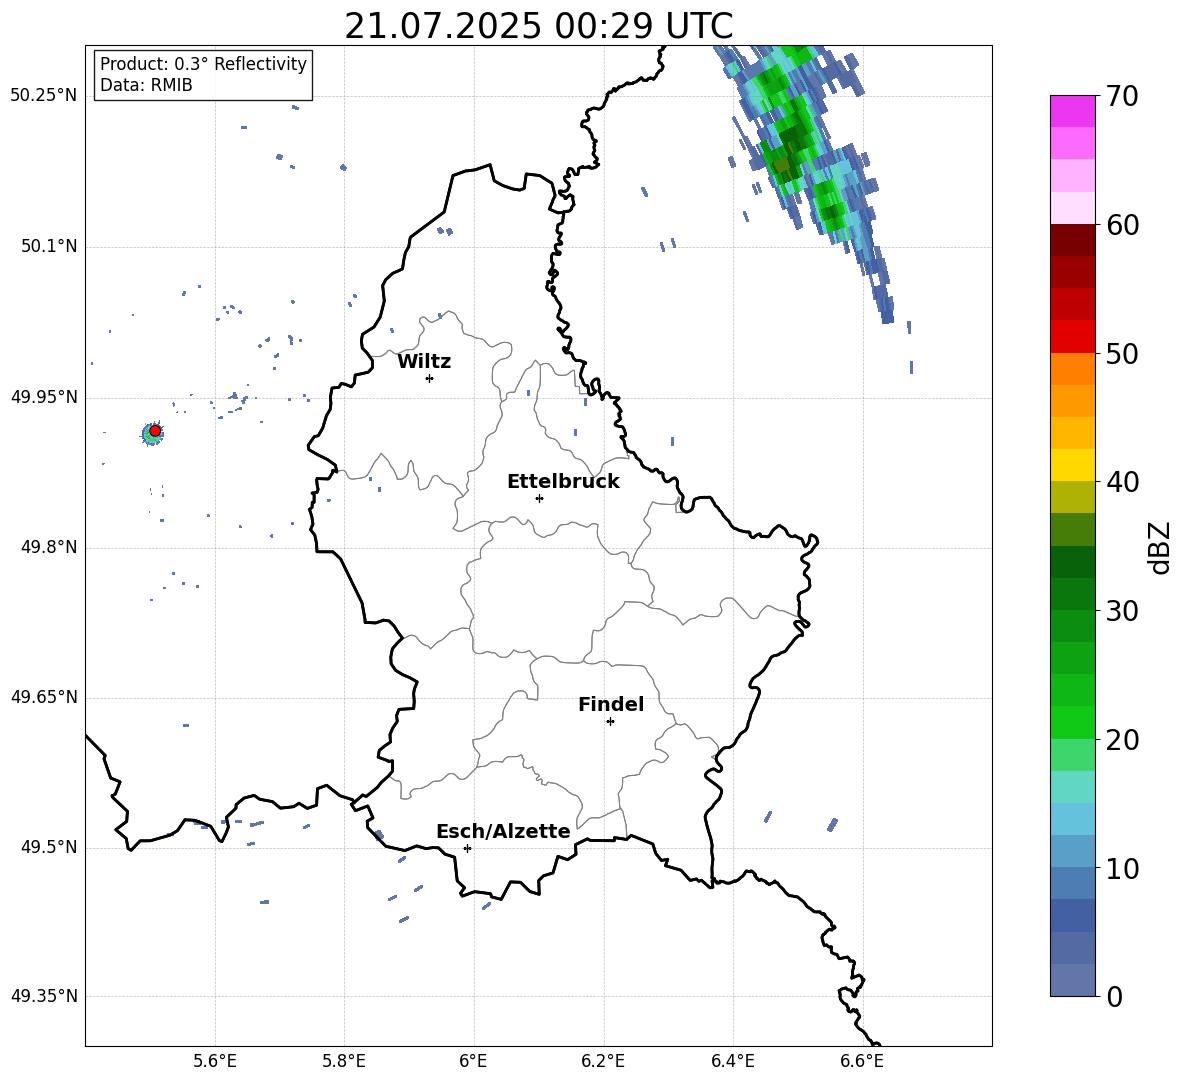Screen dimensions: 1184x1081
Task: Click the cross marker below Findel
Action: tap(610, 722)
